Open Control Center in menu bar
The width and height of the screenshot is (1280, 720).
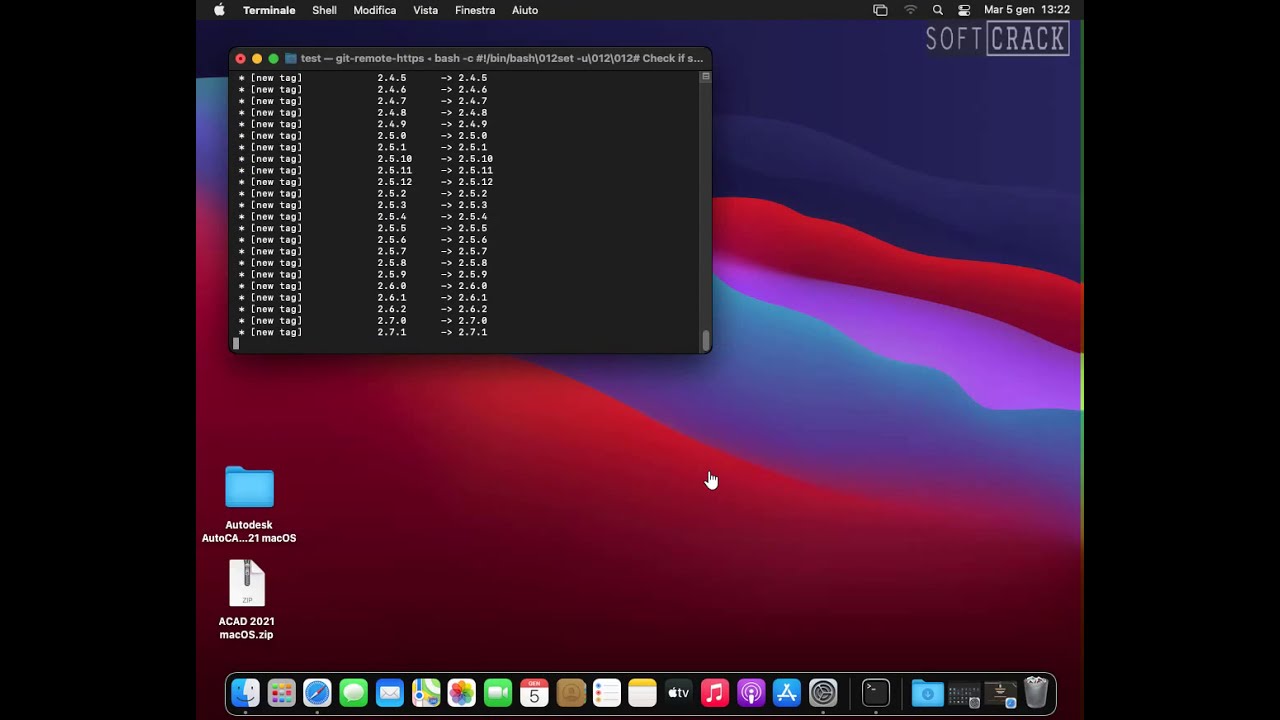point(964,10)
